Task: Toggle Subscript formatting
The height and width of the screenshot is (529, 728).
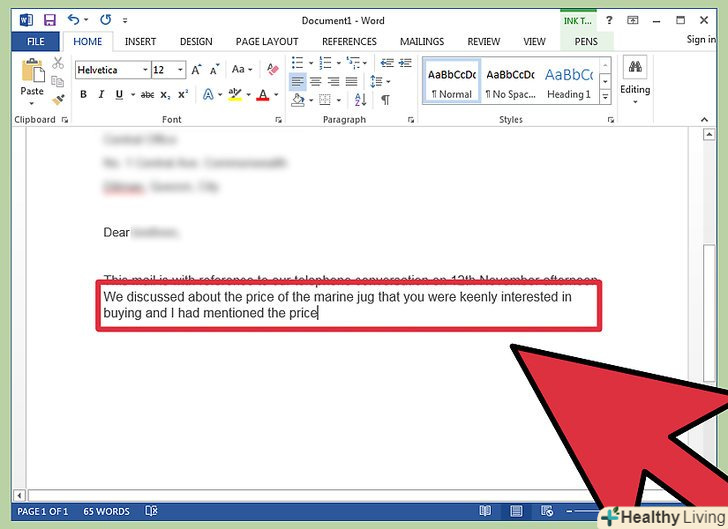Action: coord(165,95)
